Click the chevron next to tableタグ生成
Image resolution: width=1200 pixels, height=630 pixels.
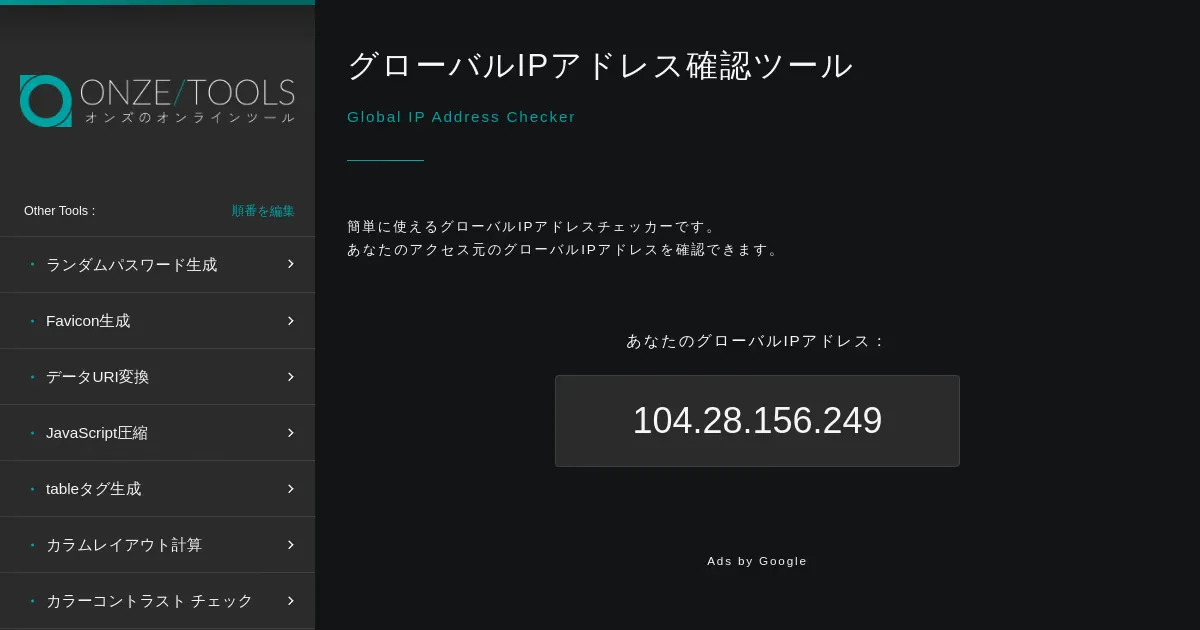coord(290,488)
